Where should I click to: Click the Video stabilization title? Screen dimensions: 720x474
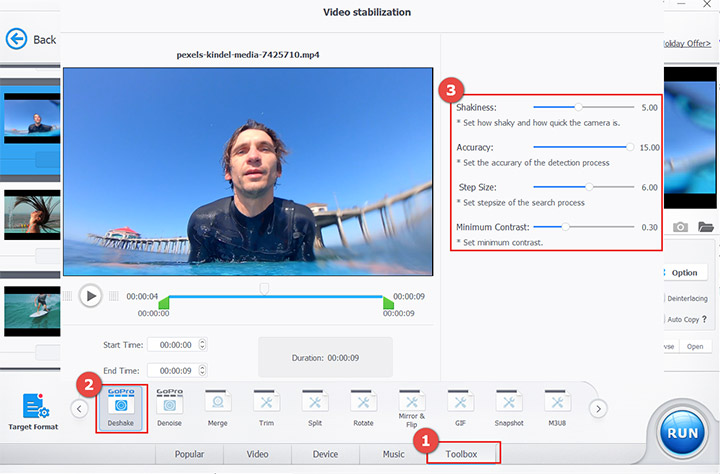367,12
